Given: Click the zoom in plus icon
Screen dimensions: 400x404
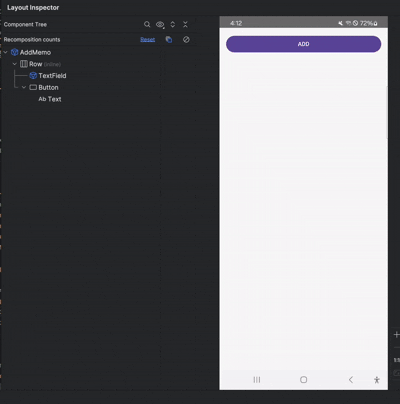Looking at the screenshot, I should tap(396, 335).
